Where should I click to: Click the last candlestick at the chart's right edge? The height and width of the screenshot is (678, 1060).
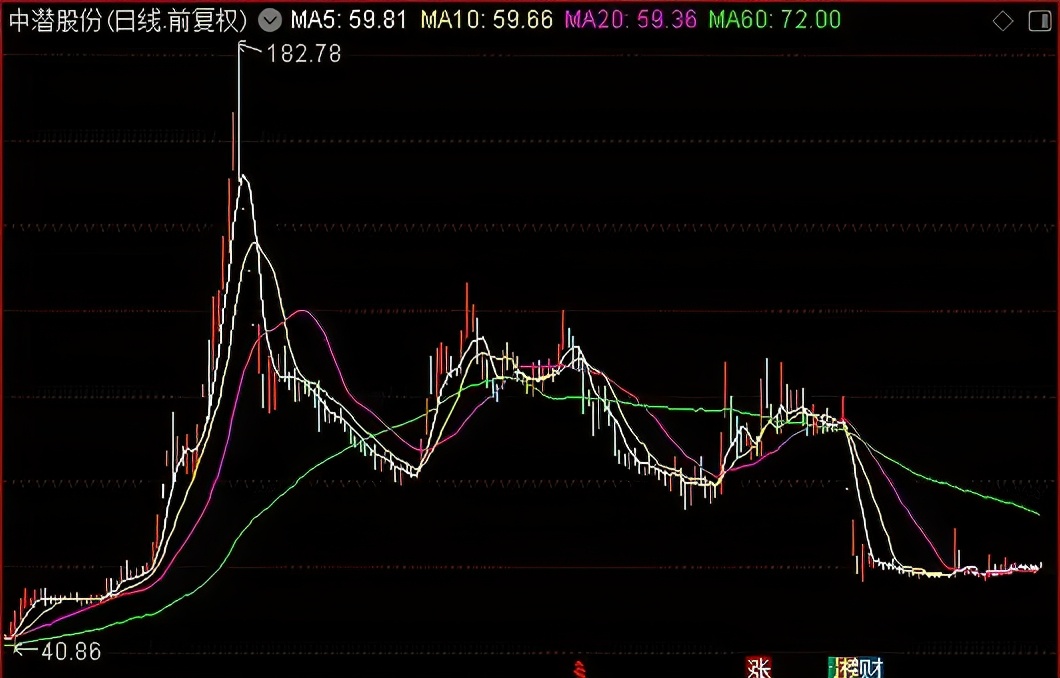1040,565
